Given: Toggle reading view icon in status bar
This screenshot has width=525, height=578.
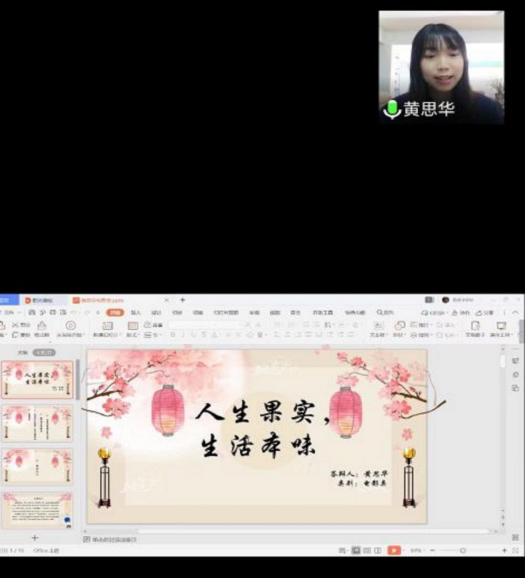Looking at the screenshot, I should (x=378, y=550).
